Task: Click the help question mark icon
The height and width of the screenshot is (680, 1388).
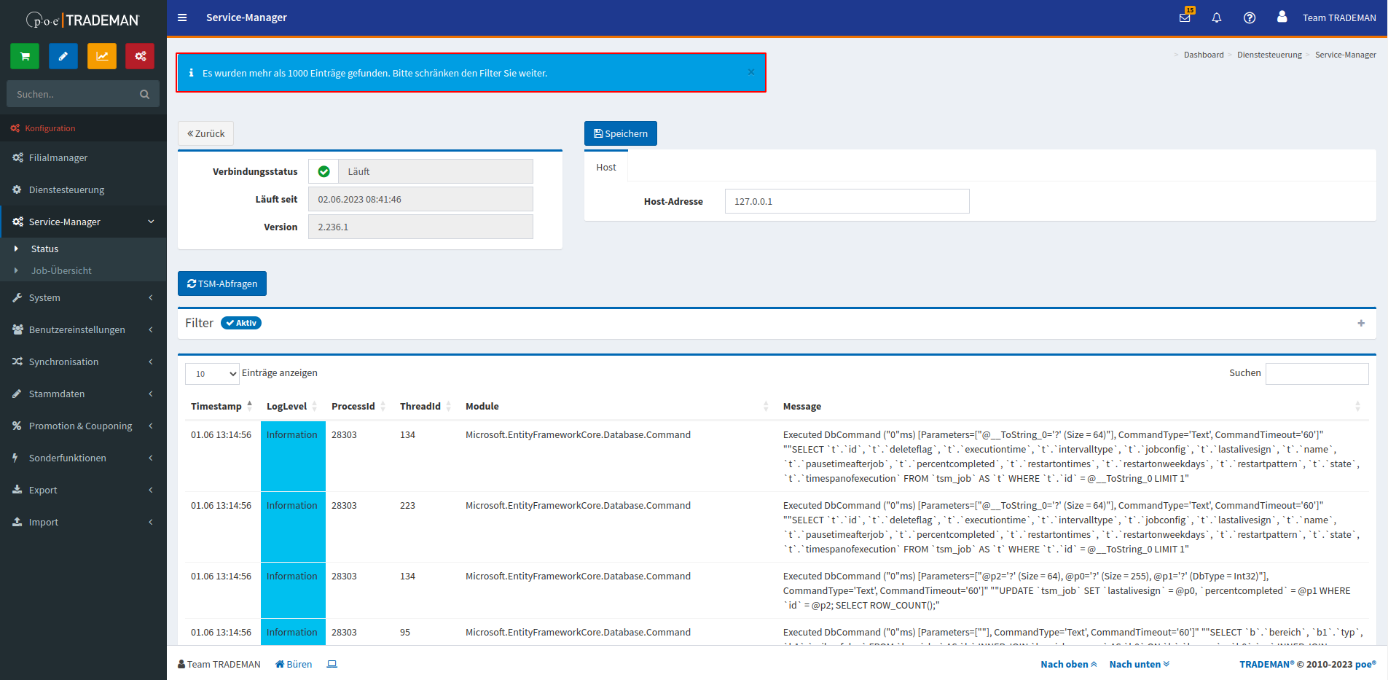Action: 1249,18
